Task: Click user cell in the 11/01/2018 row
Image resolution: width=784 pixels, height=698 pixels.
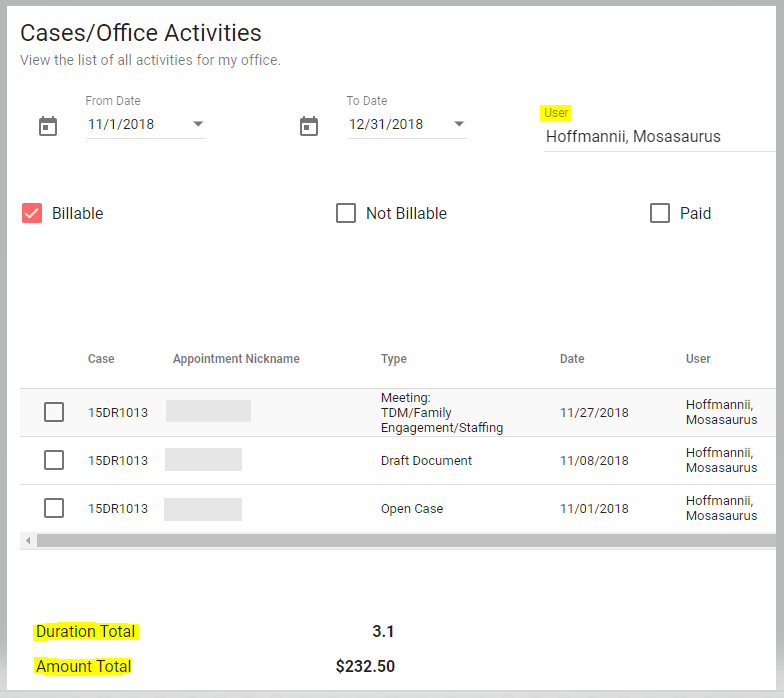Action: click(x=722, y=508)
